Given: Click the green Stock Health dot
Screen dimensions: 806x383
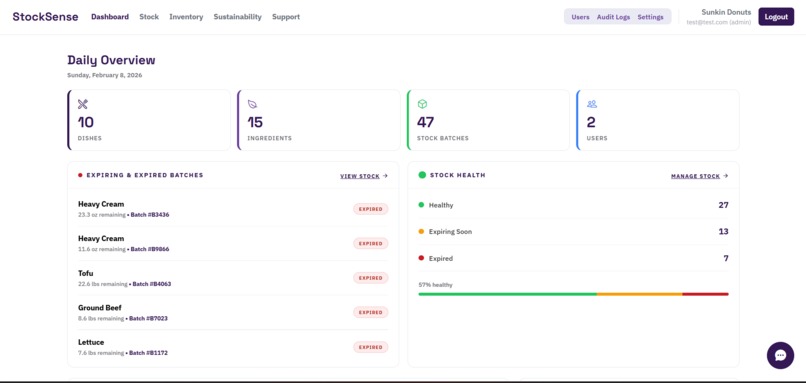Looking at the screenshot, I should (x=422, y=175).
